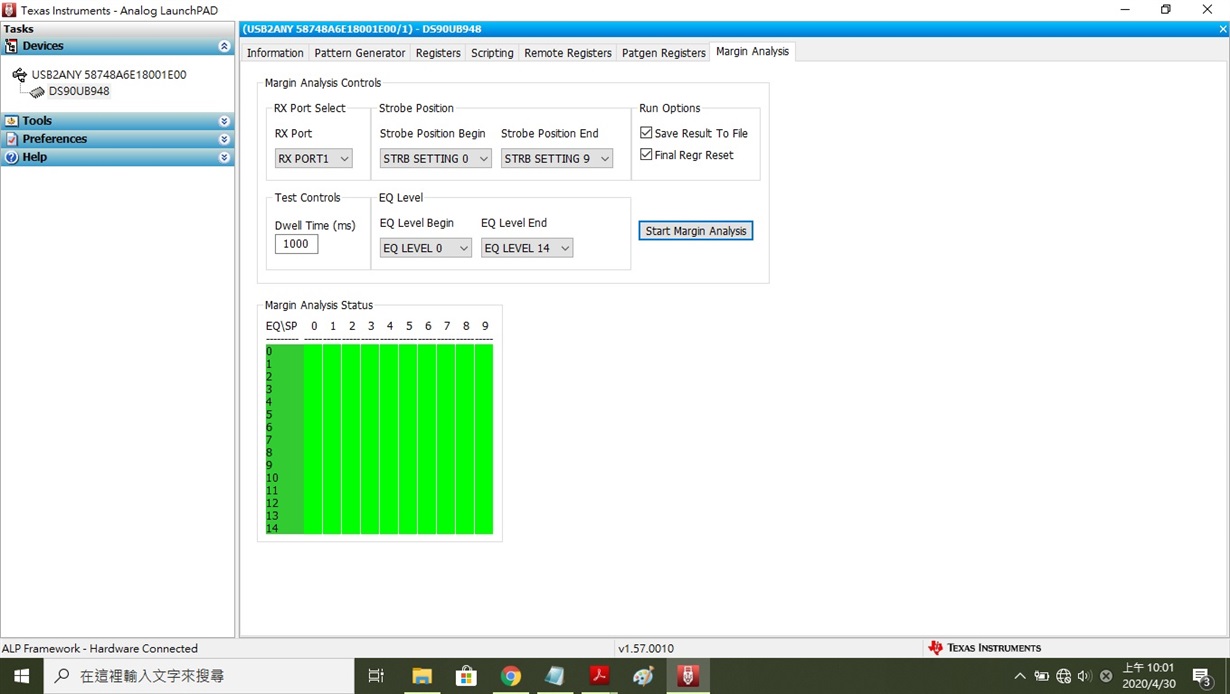Open the notepad app on the taskbar
The width and height of the screenshot is (1230, 694).
pos(555,676)
